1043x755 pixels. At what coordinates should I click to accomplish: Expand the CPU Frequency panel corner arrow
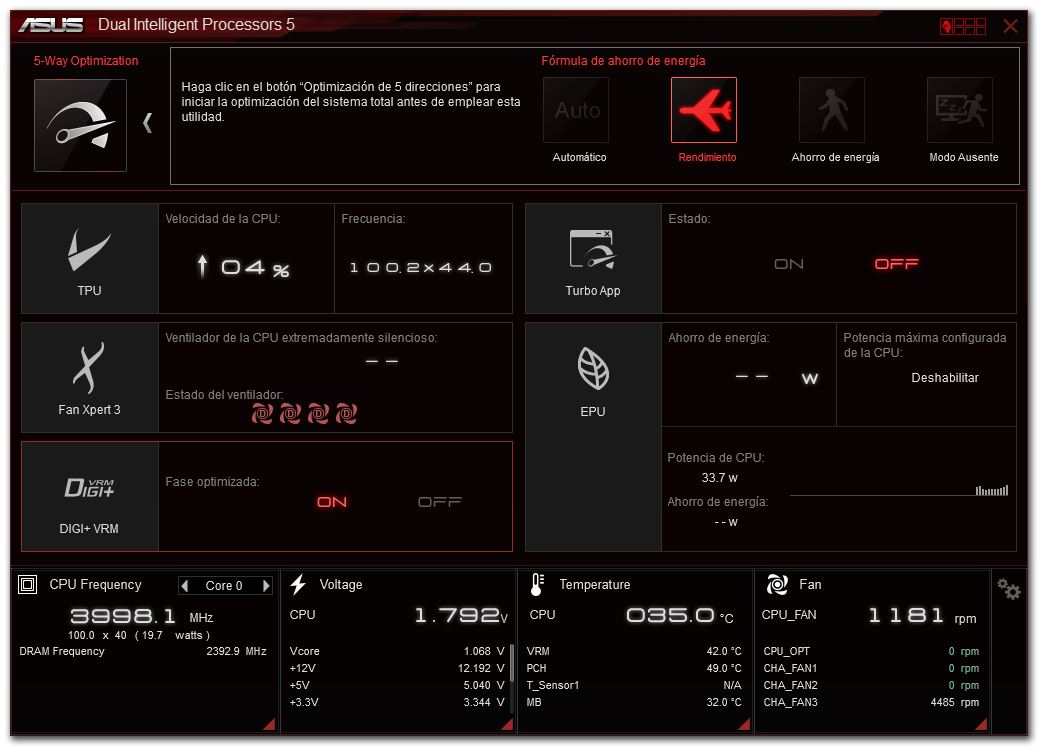tap(269, 724)
